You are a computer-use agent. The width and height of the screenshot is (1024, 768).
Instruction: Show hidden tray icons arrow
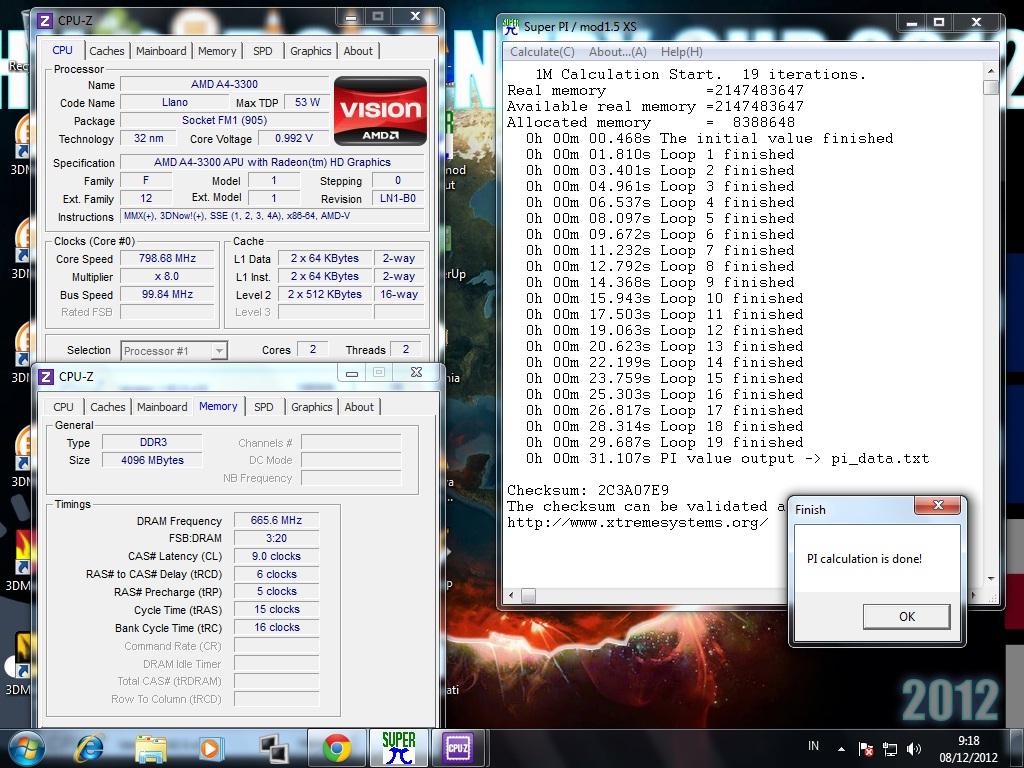pos(841,750)
